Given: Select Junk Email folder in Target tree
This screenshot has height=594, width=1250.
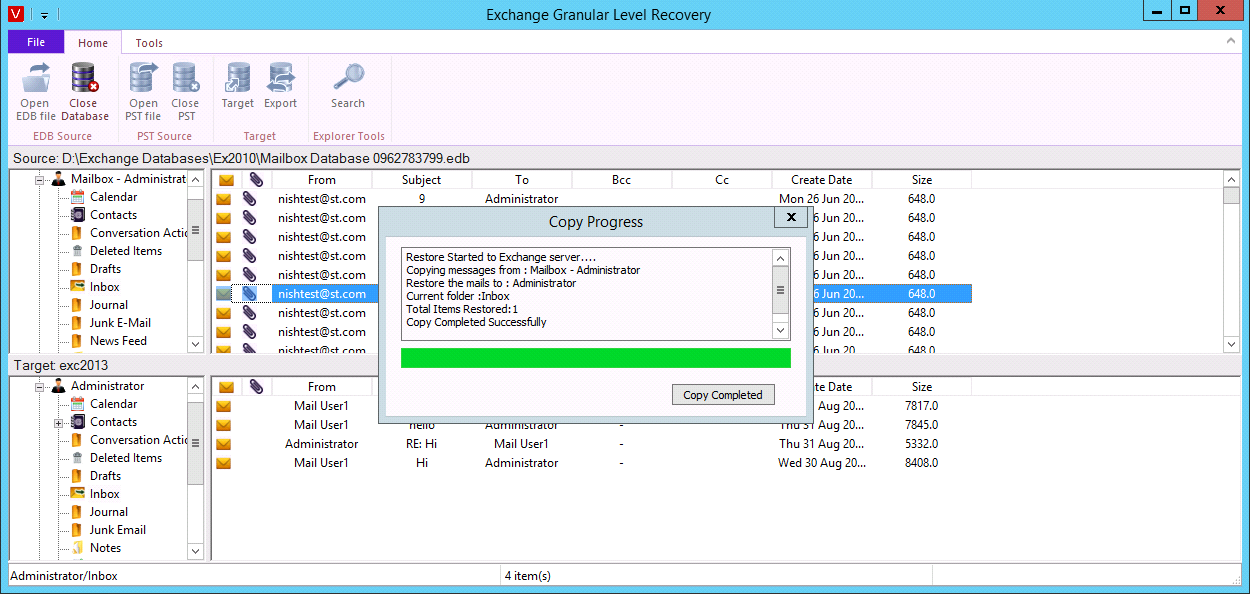Looking at the screenshot, I should pos(118,530).
